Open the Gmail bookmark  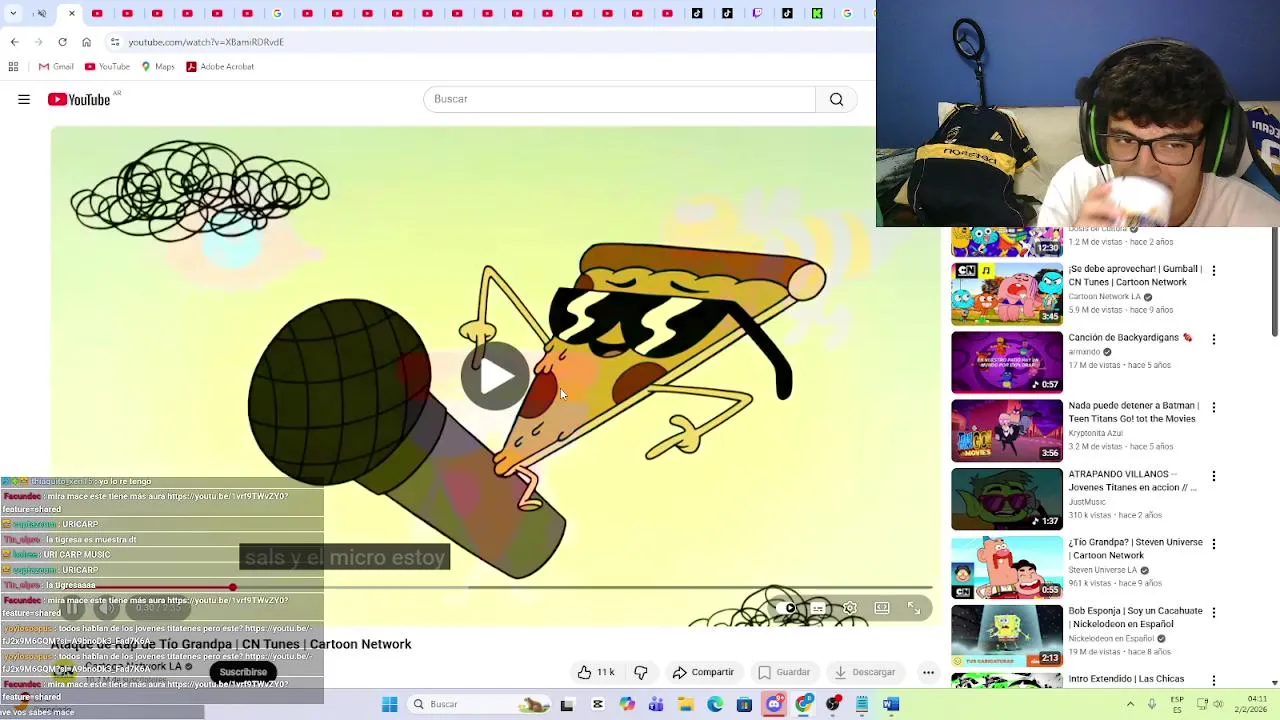click(56, 67)
